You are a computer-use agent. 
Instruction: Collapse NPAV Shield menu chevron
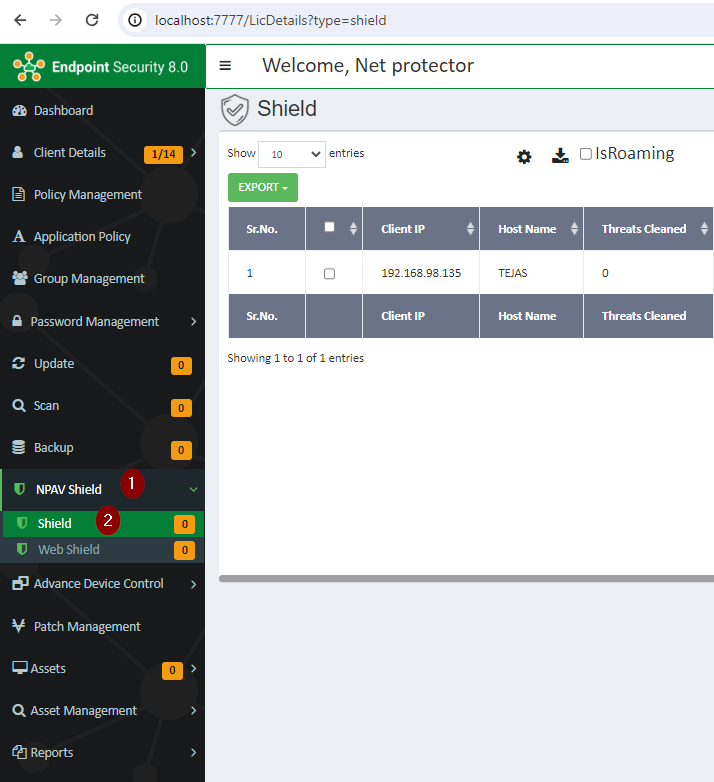193,490
